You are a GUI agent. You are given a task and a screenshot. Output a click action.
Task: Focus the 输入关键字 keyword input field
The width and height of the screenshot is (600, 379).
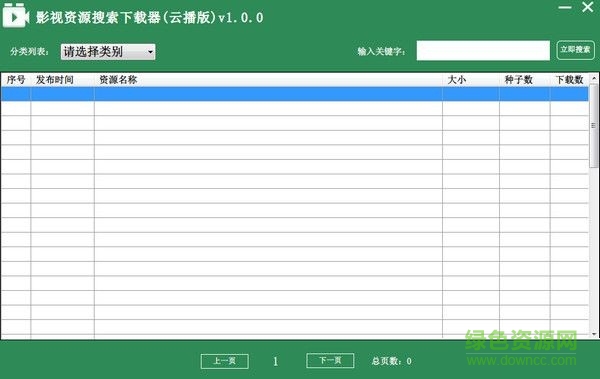(483, 51)
